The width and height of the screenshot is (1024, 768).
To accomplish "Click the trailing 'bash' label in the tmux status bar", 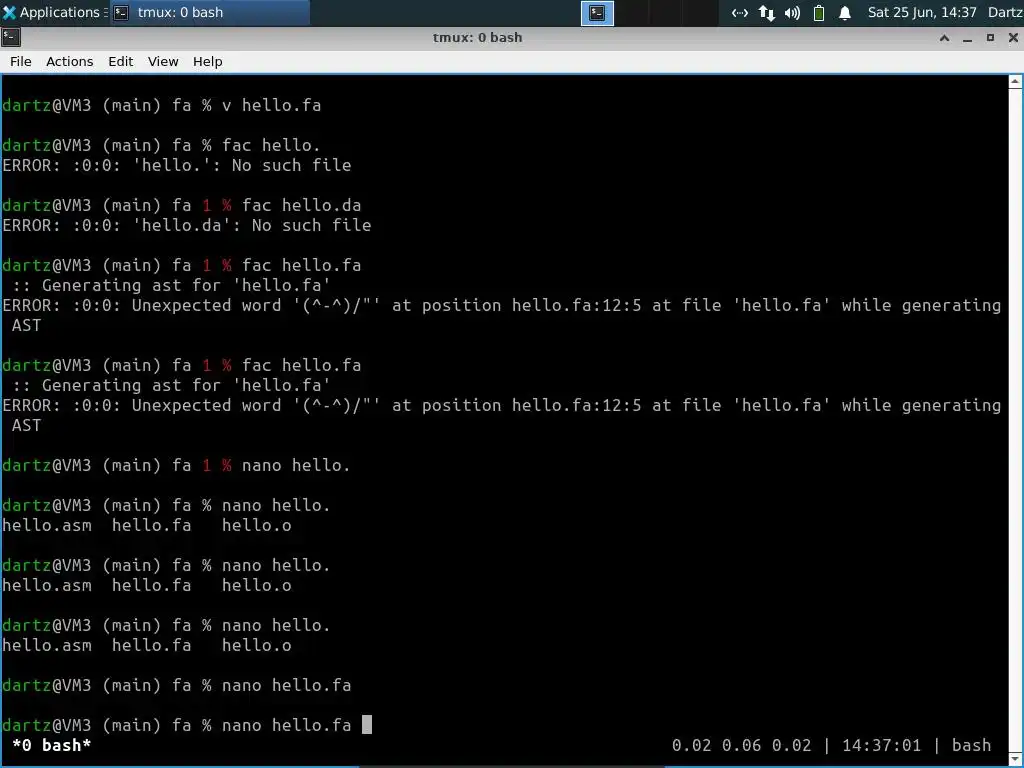I will (971, 745).
